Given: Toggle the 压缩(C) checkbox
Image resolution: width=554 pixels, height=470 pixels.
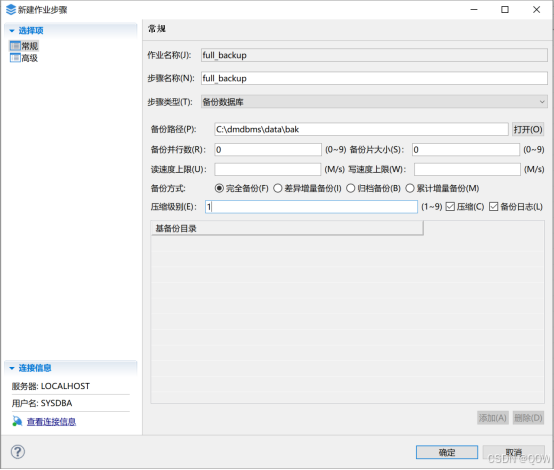Looking at the screenshot, I should click(450, 207).
